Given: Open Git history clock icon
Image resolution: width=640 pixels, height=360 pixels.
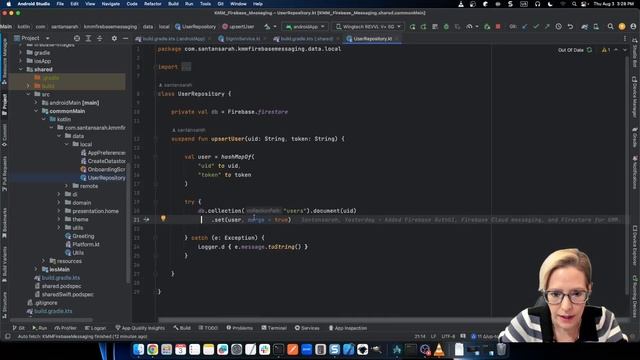Looking at the screenshot, I should [x=558, y=27].
